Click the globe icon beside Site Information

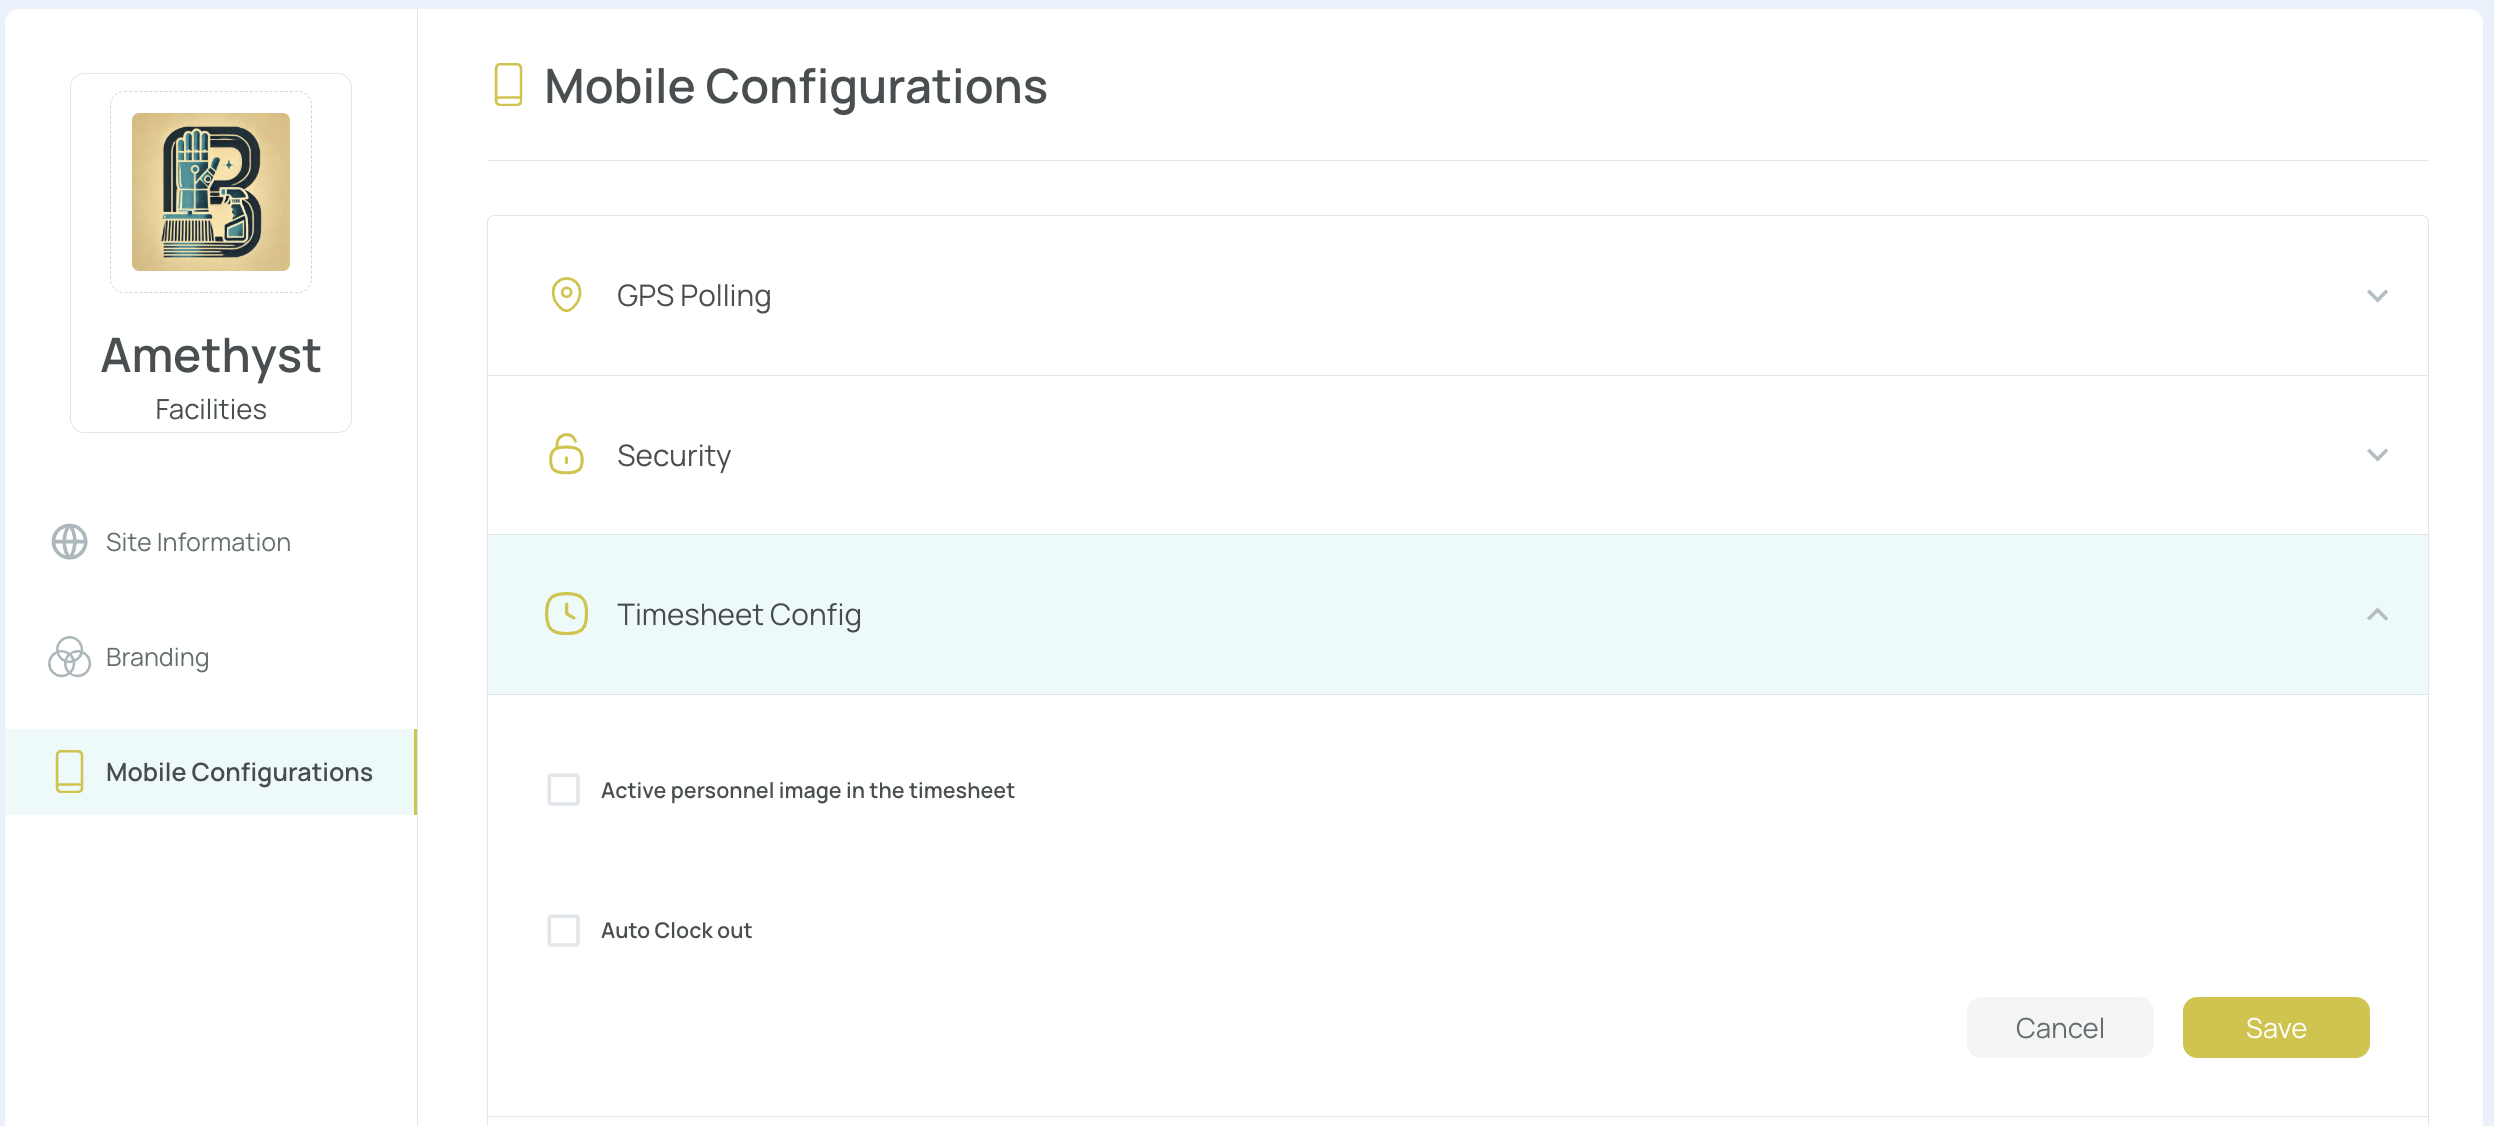pyautogui.click(x=69, y=542)
